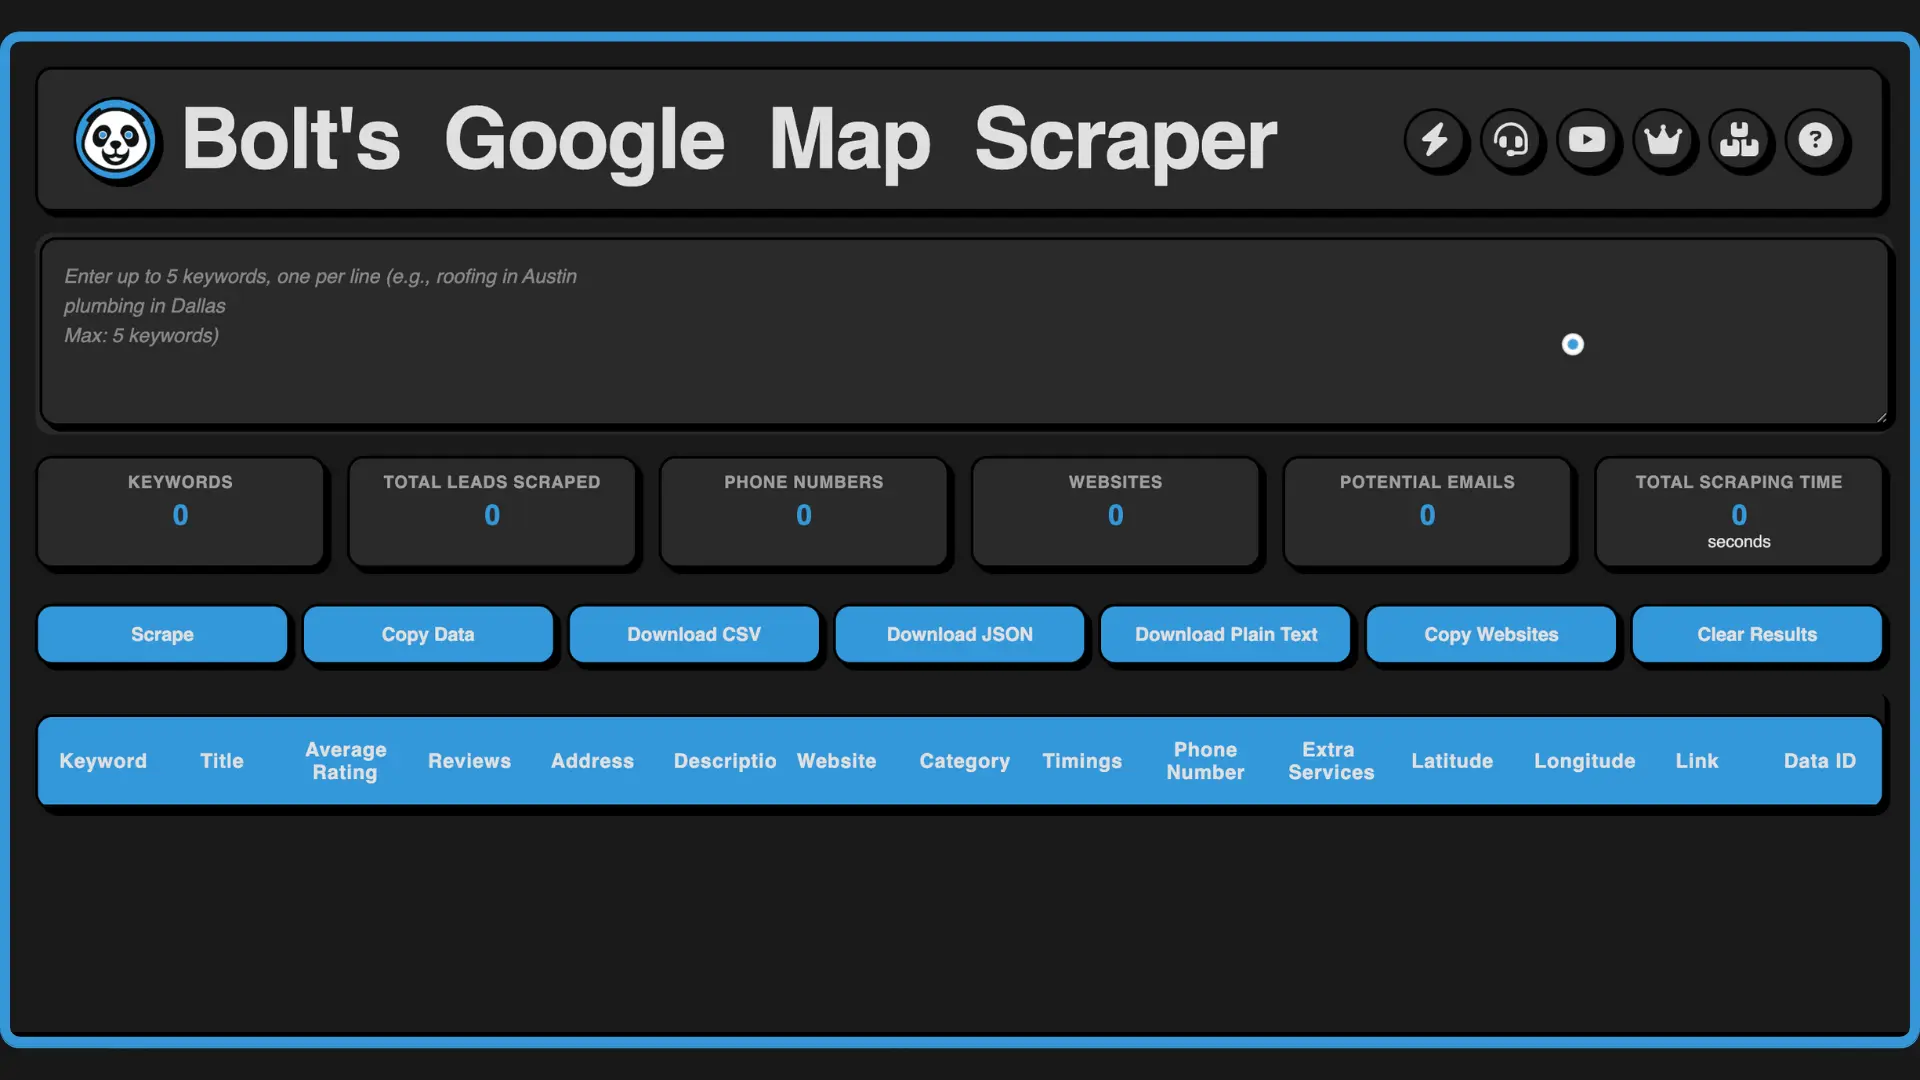Click the stacked packages icon
The image size is (1920, 1080).
(1740, 141)
